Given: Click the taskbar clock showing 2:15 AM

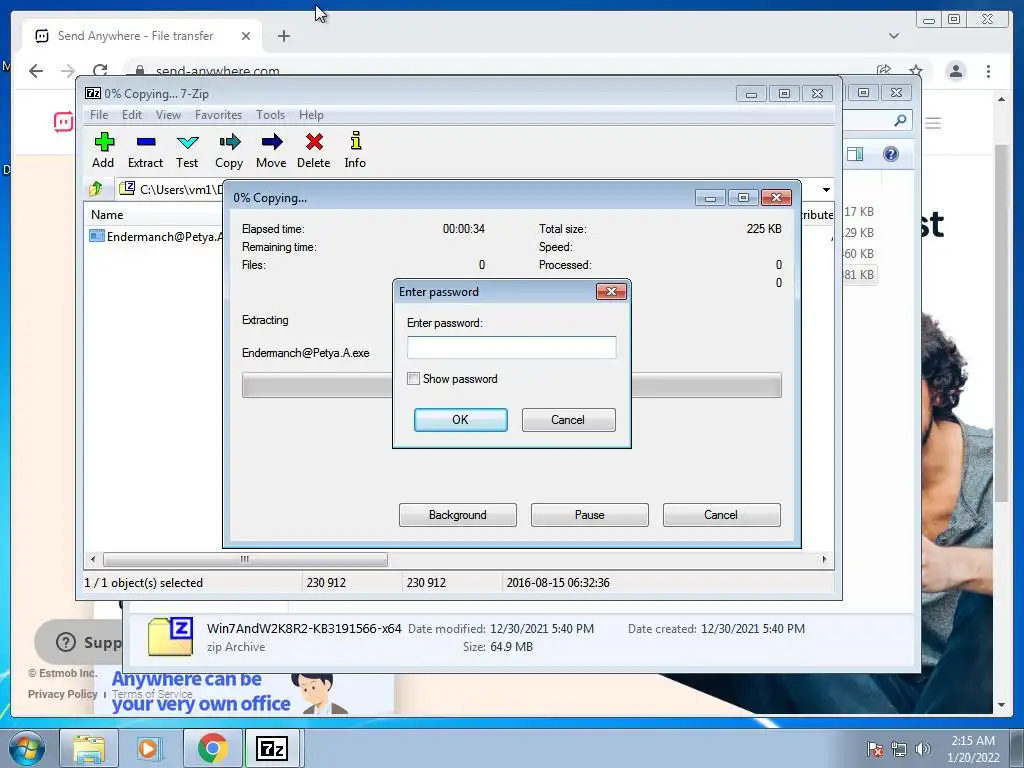Looking at the screenshot, I should [973, 749].
